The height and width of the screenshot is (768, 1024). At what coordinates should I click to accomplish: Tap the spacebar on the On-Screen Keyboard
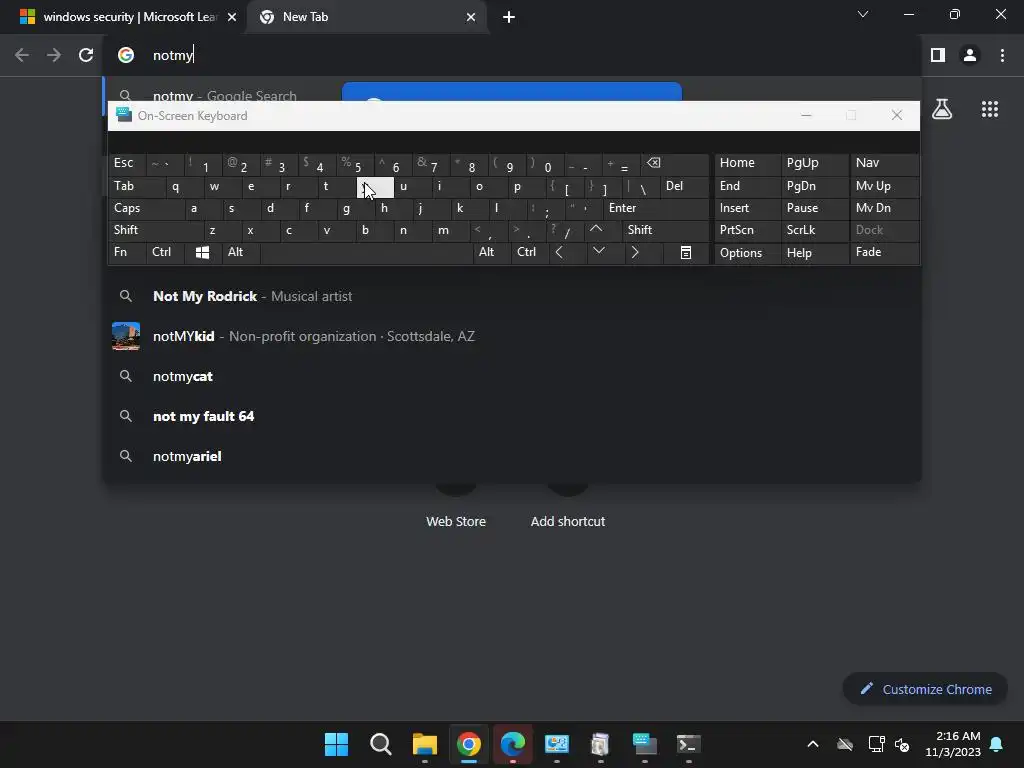366,253
